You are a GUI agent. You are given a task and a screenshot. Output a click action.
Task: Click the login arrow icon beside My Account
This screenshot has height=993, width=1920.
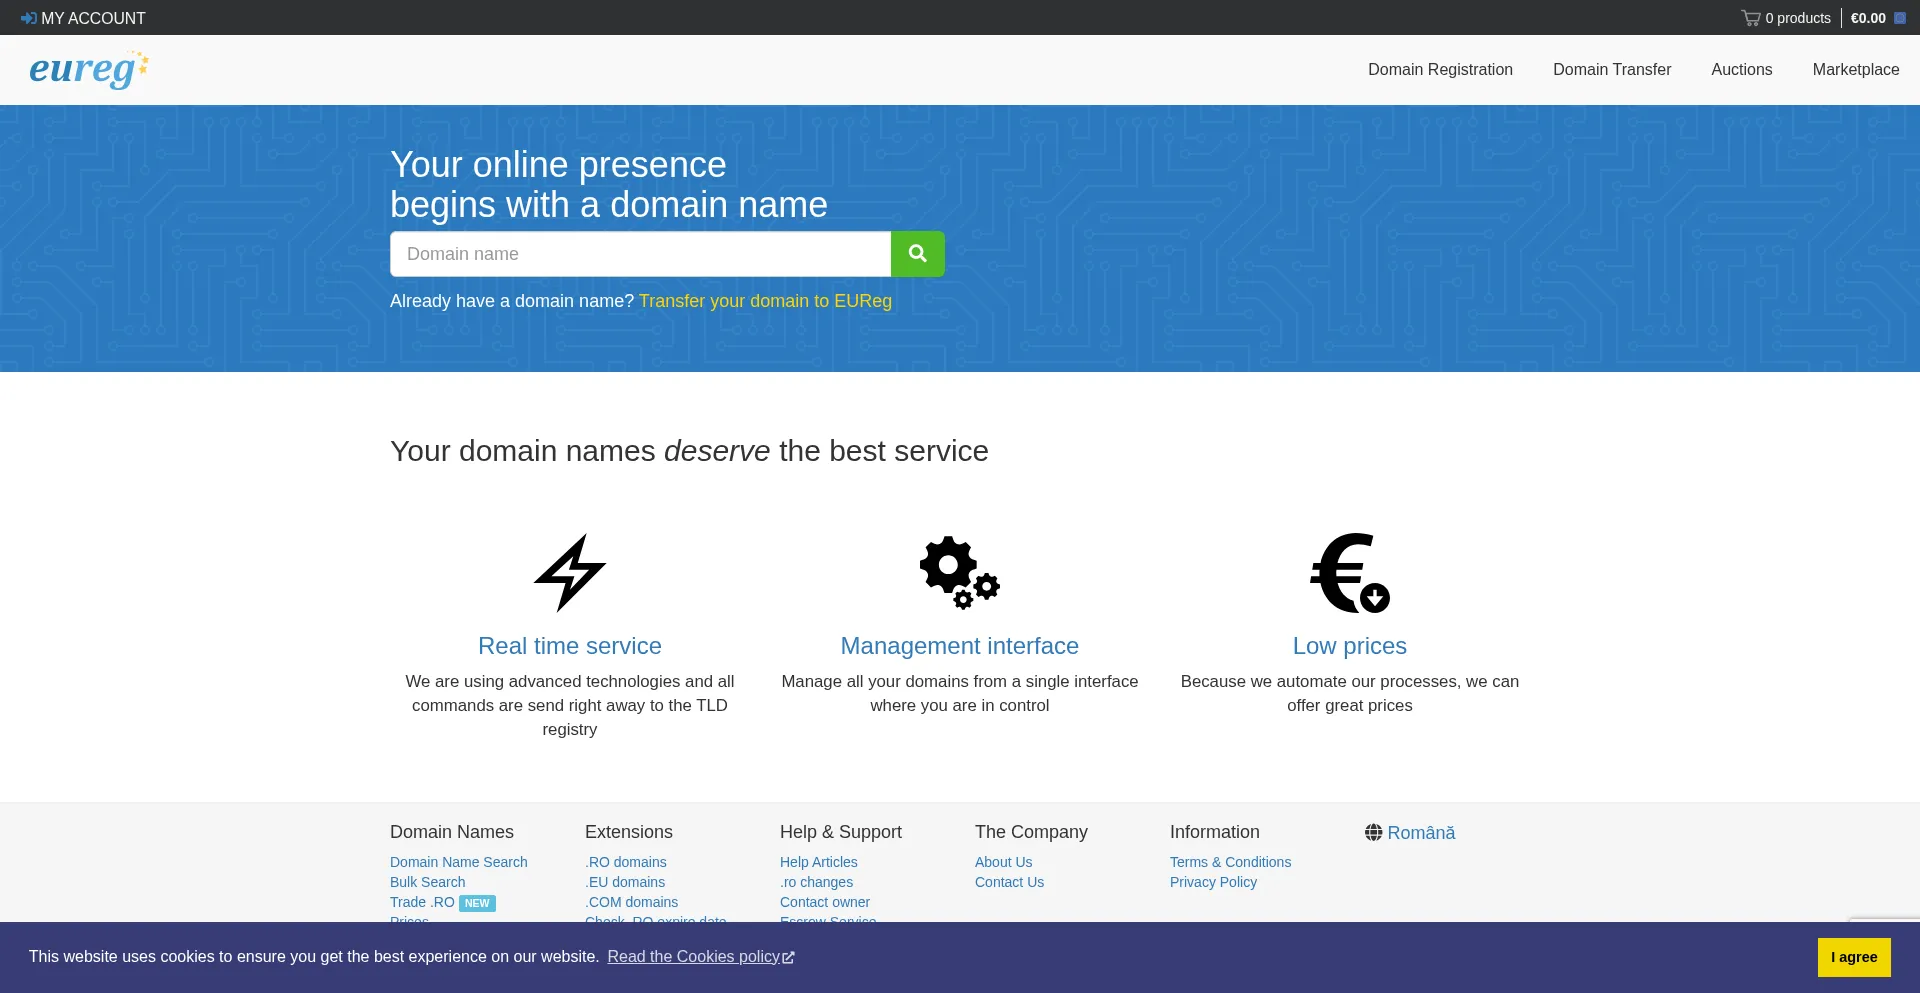coord(28,18)
